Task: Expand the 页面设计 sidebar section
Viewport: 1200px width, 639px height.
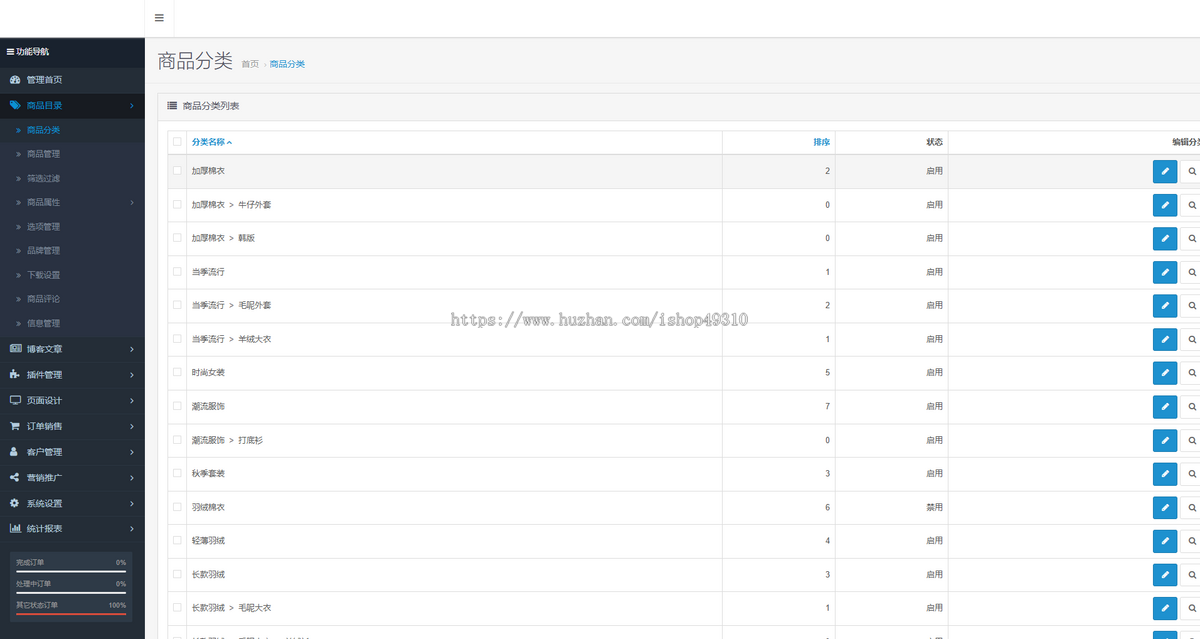Action: click(x=72, y=400)
